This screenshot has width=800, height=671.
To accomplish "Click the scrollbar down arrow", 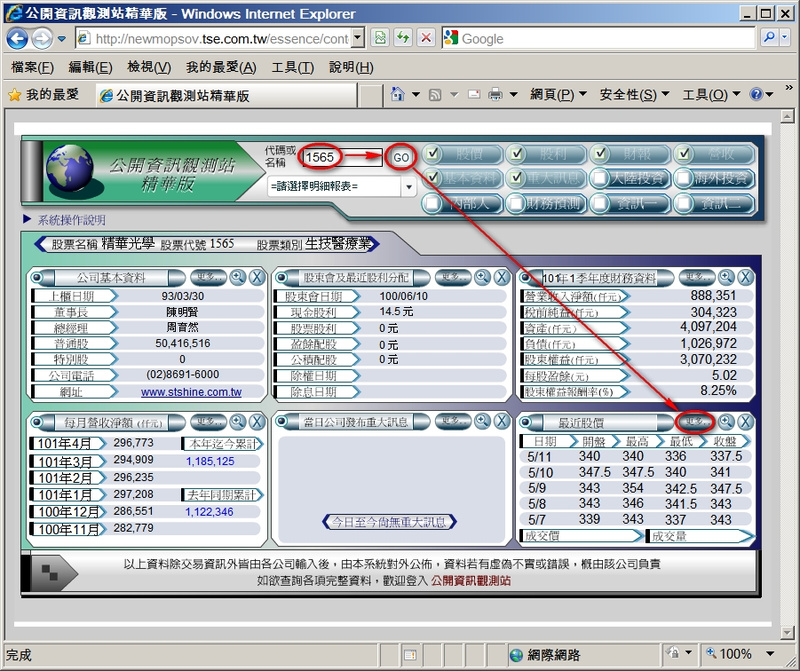I will coord(787,633).
